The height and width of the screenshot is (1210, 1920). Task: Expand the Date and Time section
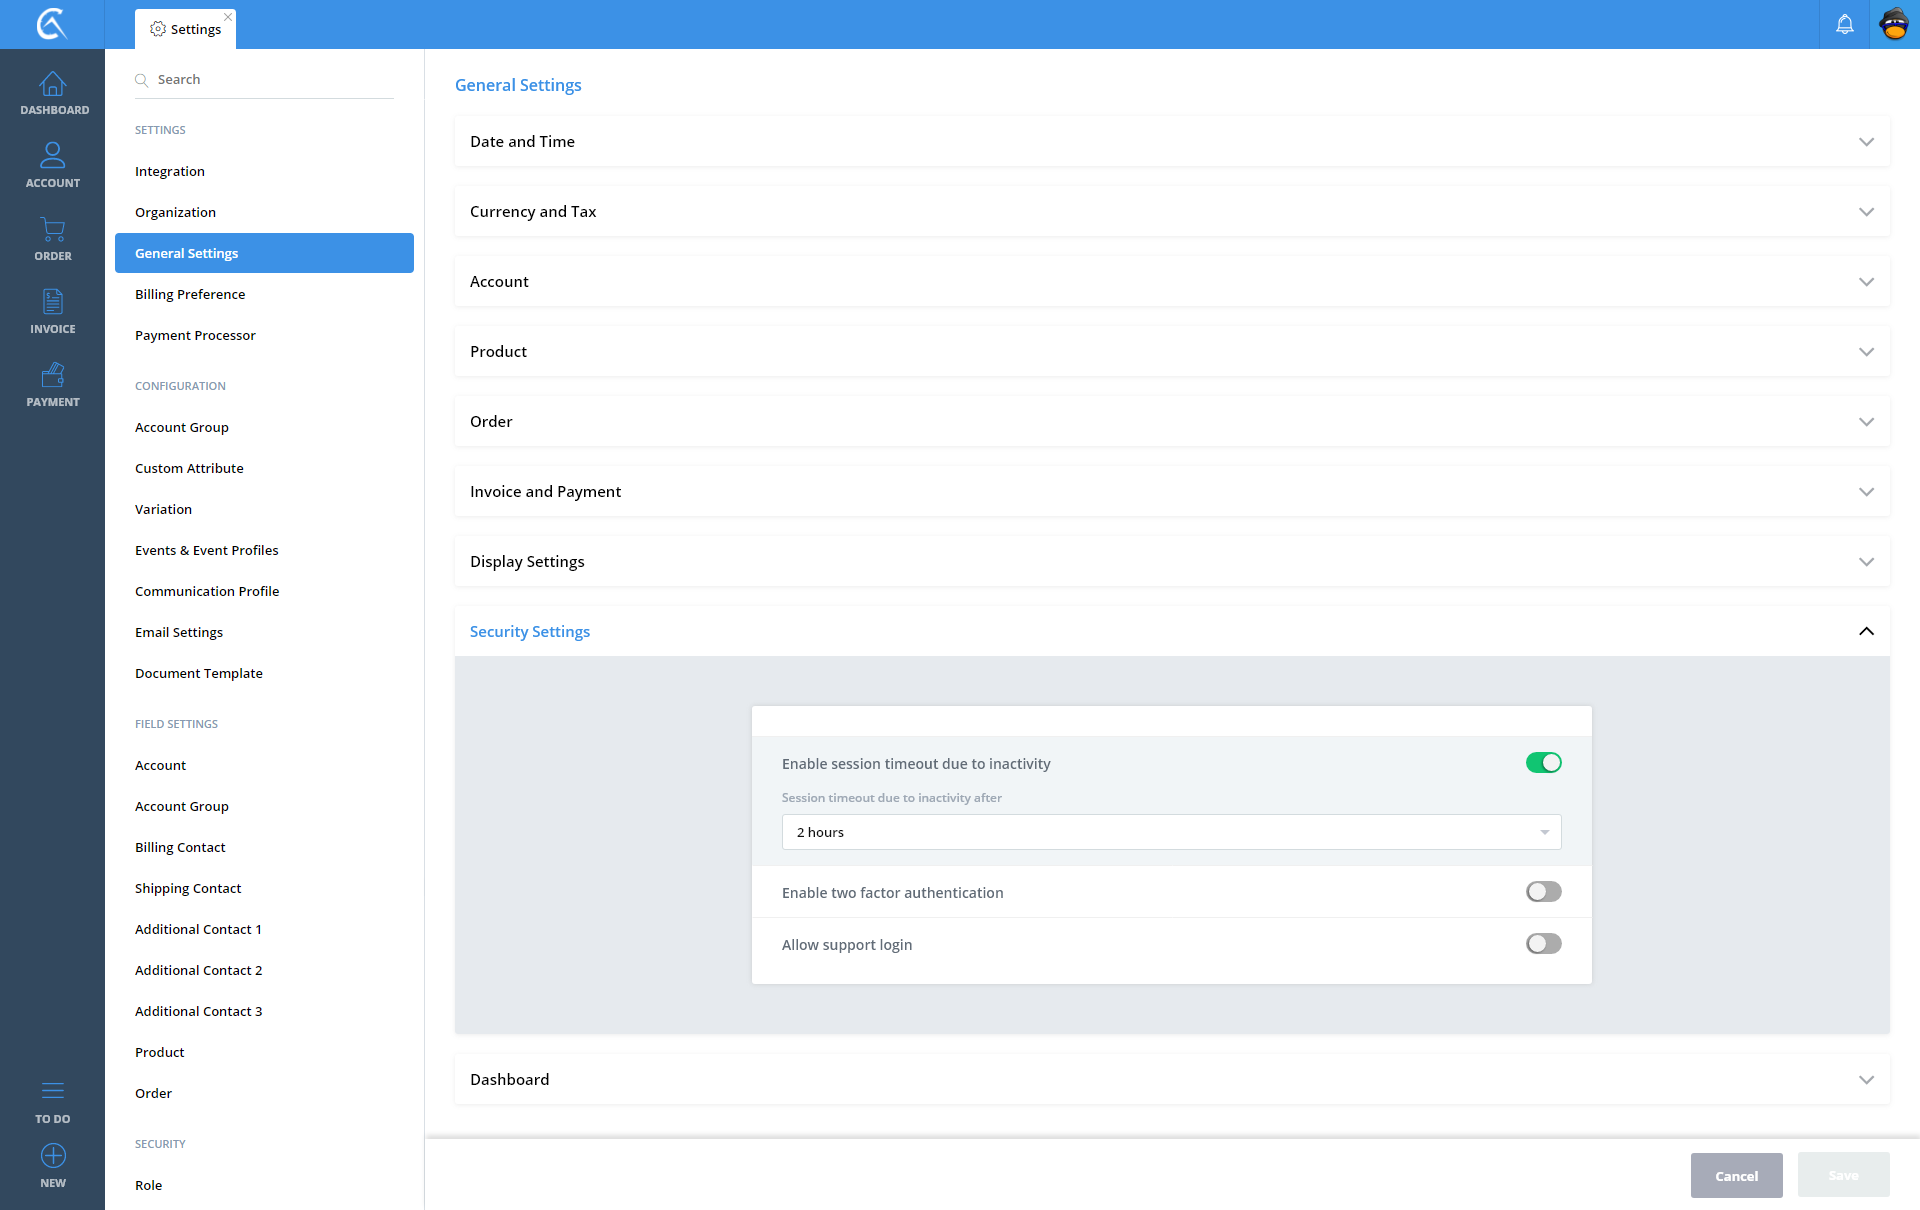(1171, 141)
